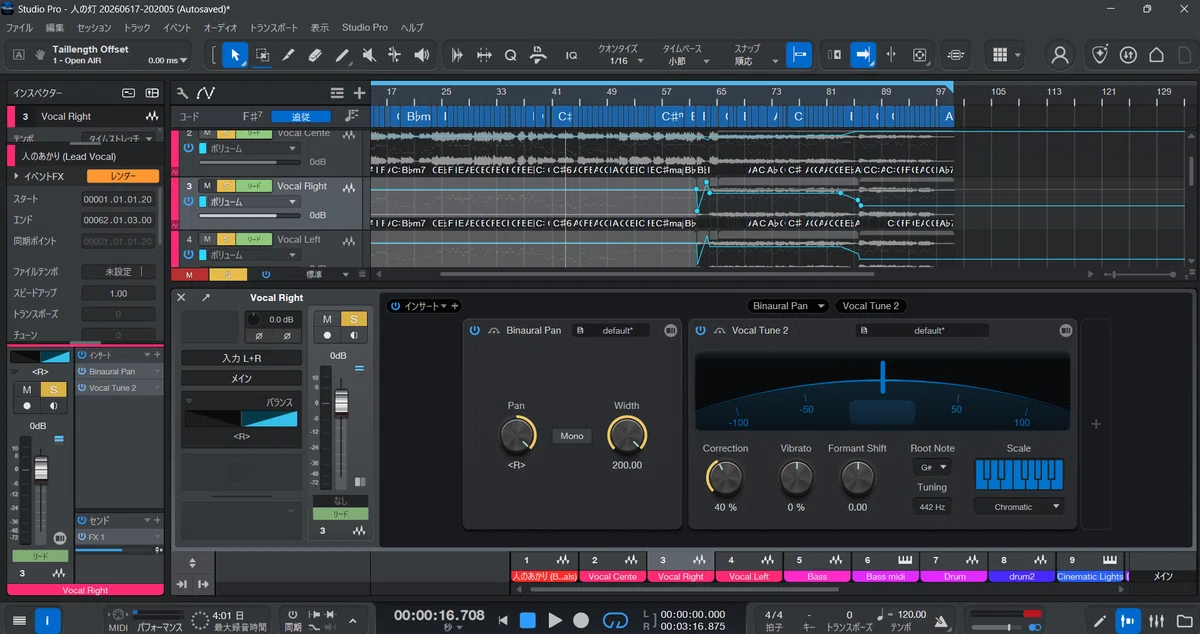The height and width of the screenshot is (634, 1200).
Task: Solo track 3 Vocal Right
Action: [226, 186]
